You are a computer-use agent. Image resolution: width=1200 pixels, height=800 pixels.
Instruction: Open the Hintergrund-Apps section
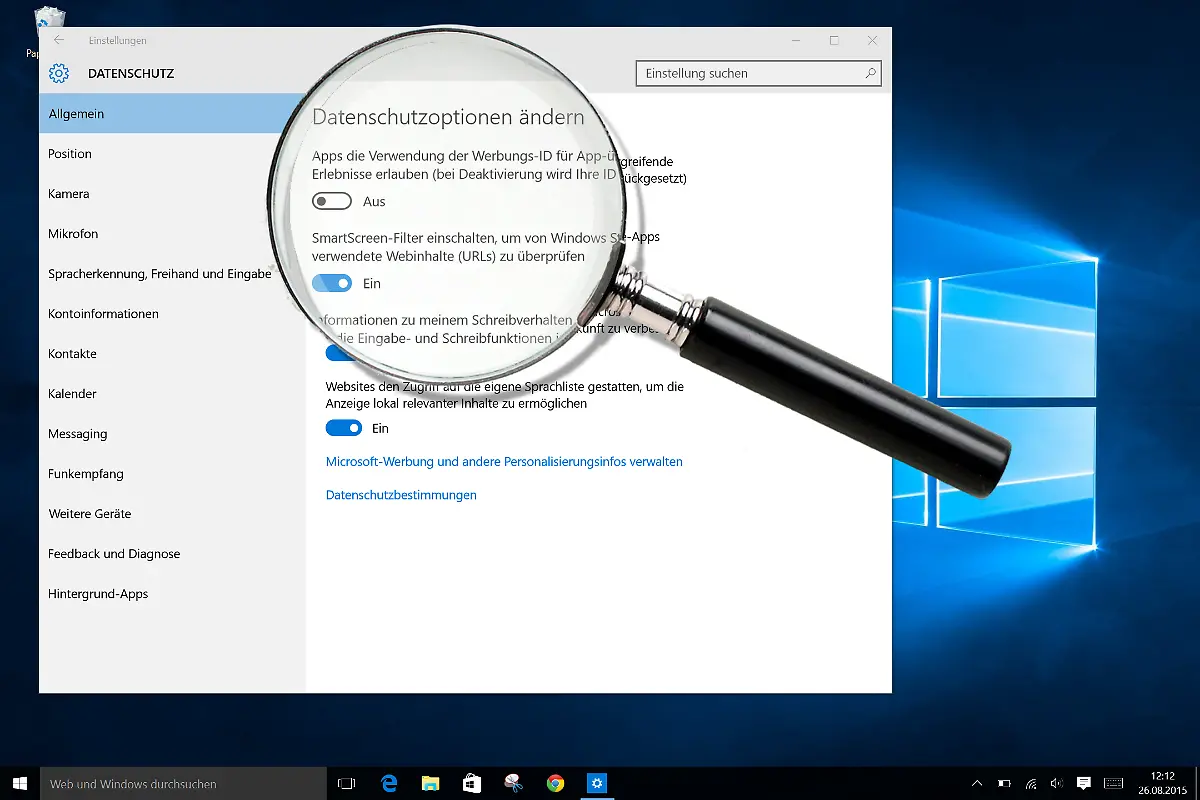97,593
